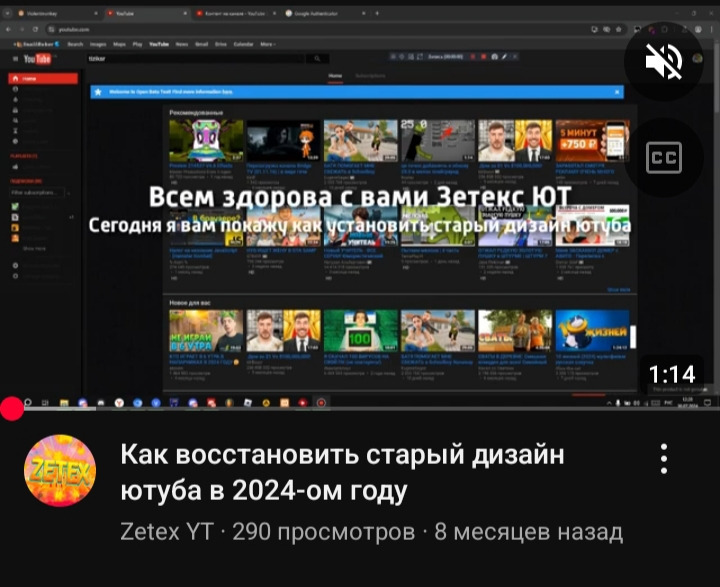Turn on closed captions with the CC button

(664, 157)
